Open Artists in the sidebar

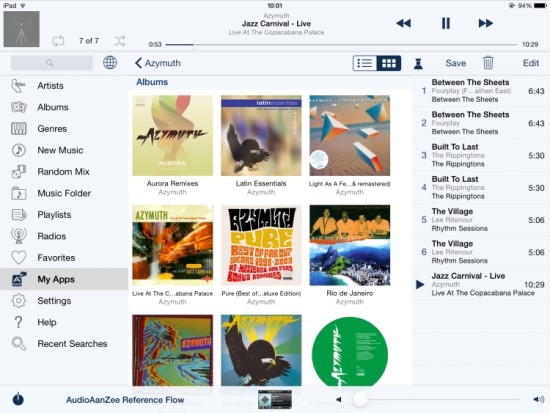point(64,86)
